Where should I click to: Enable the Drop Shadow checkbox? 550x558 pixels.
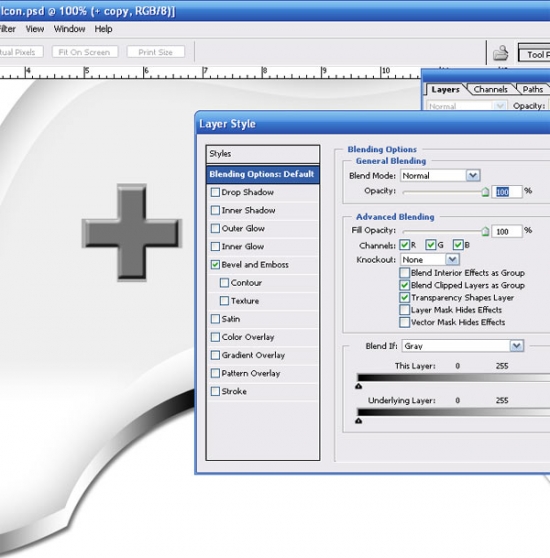(x=215, y=192)
